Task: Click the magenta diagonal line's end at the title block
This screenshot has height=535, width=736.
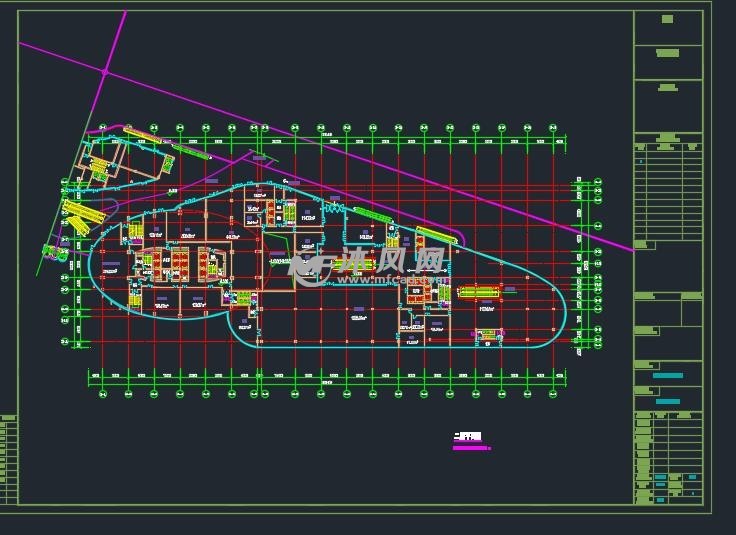Action: (x=632, y=250)
